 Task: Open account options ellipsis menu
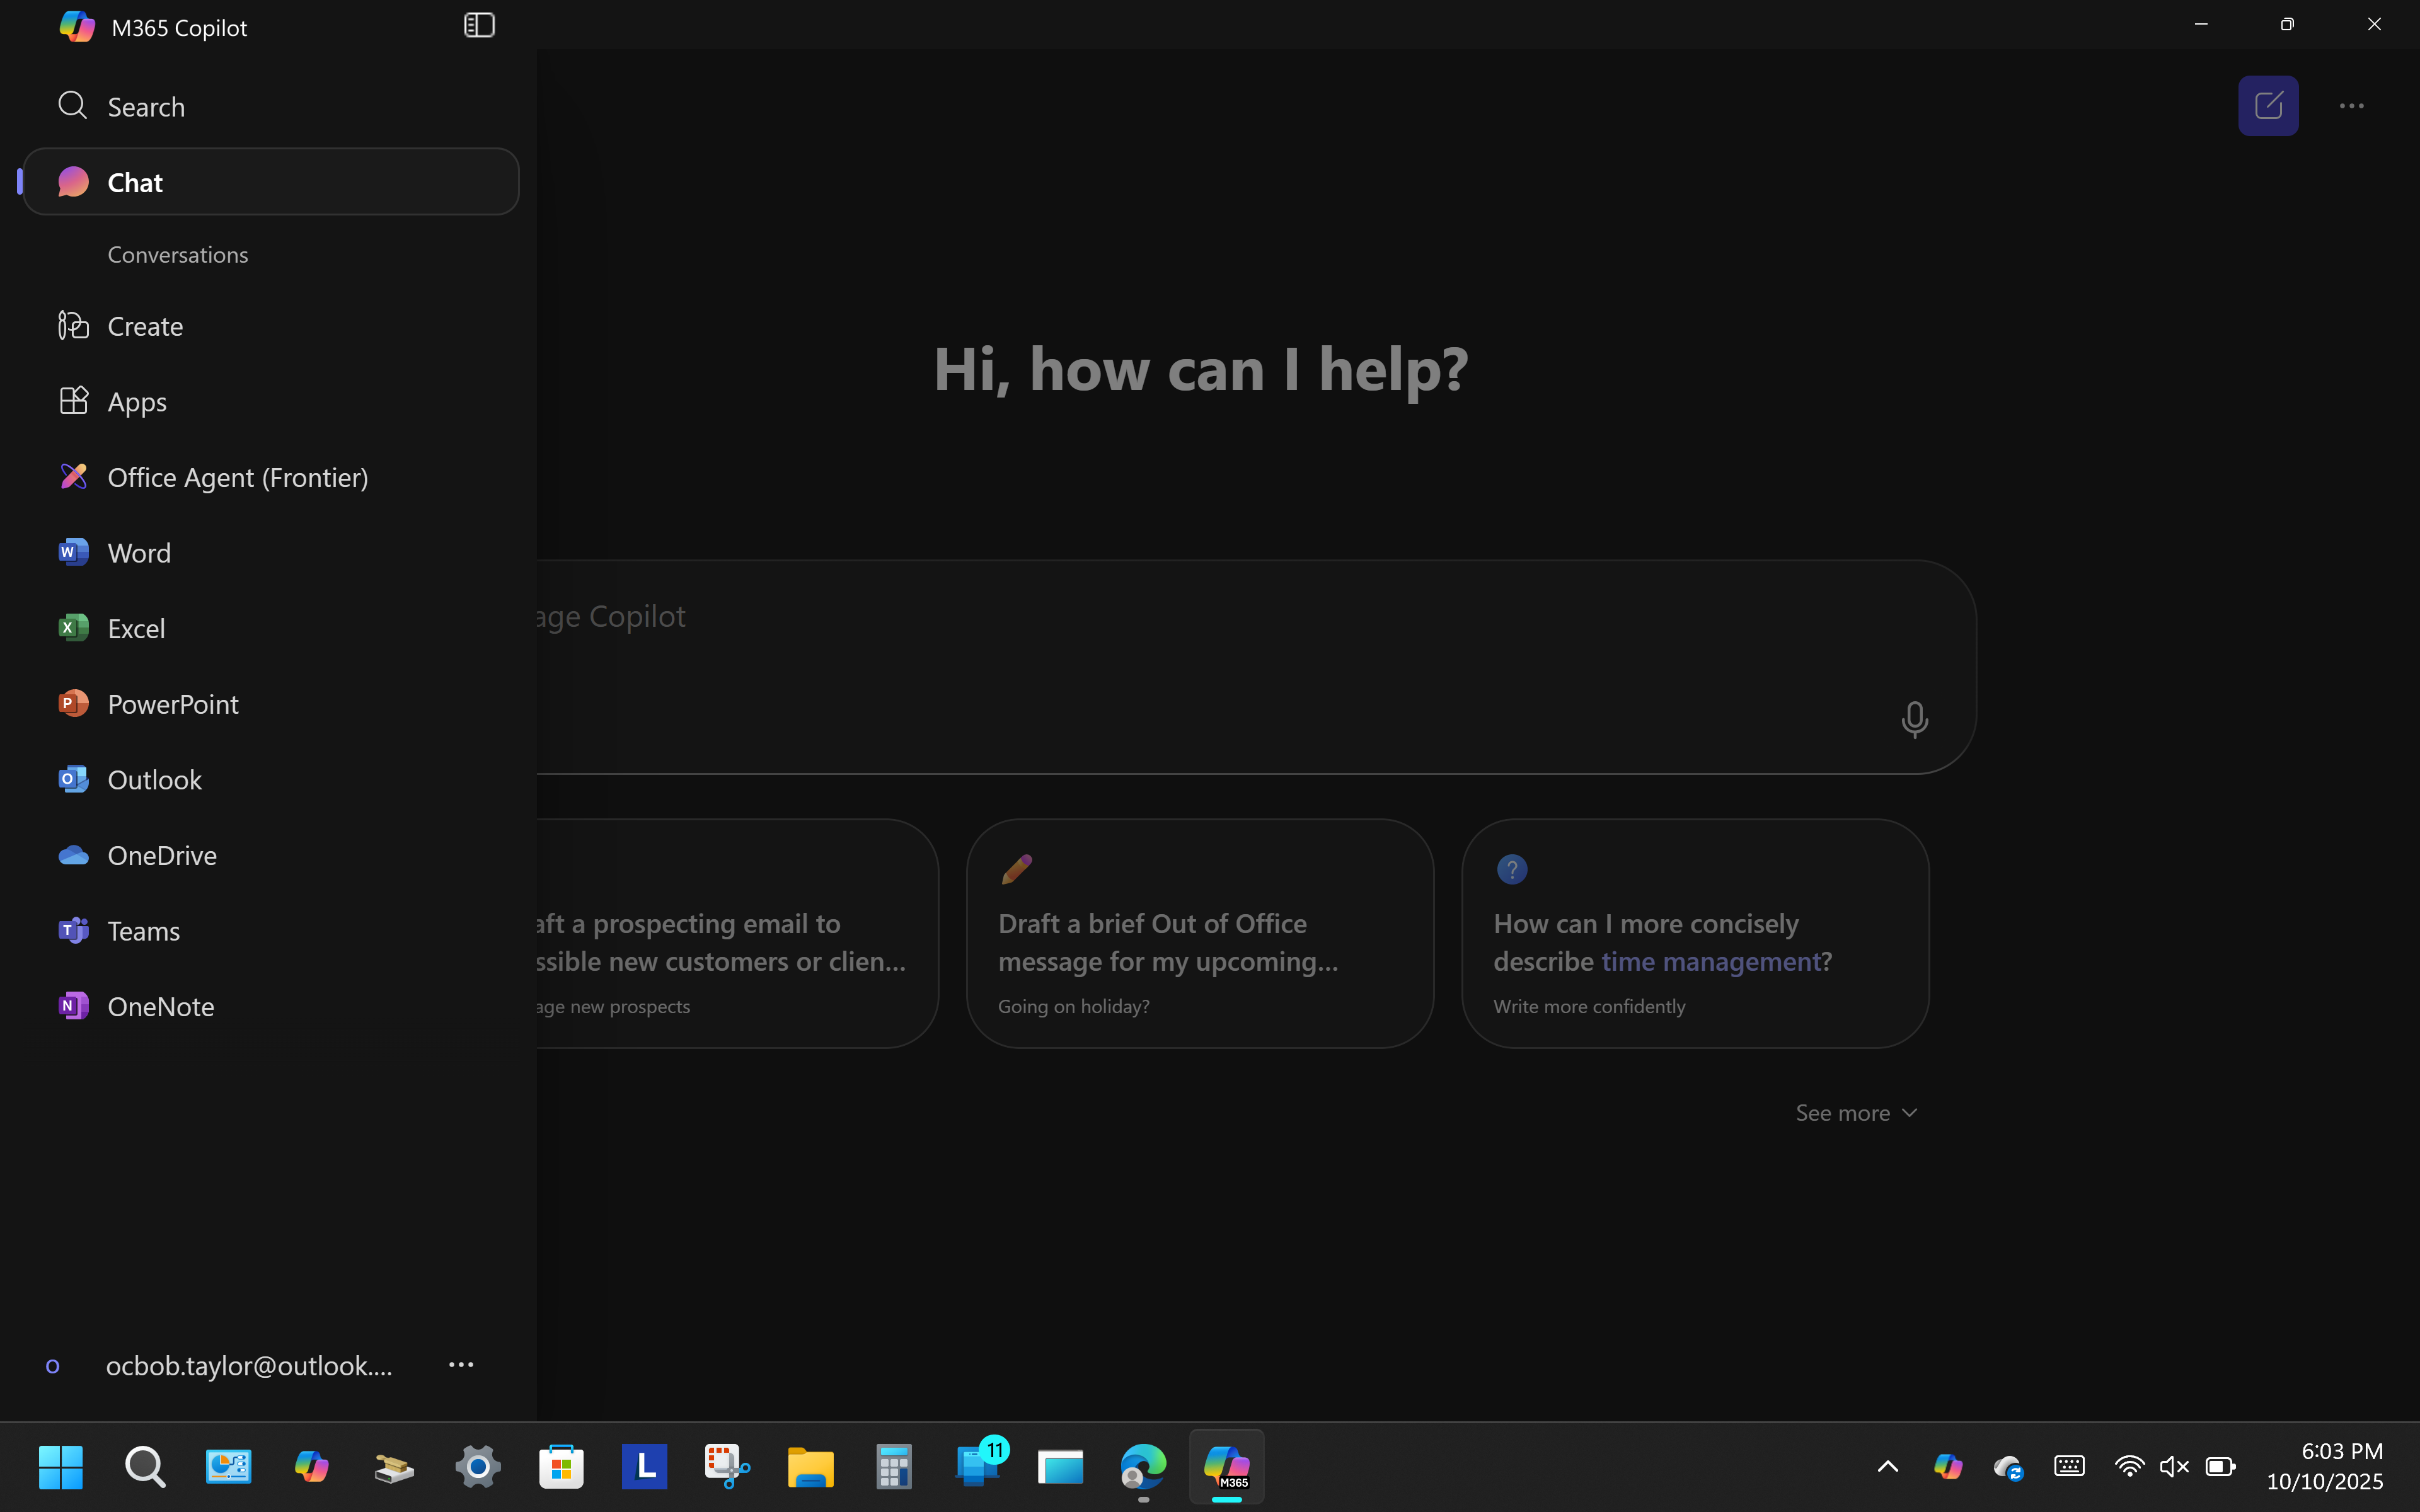461,1365
